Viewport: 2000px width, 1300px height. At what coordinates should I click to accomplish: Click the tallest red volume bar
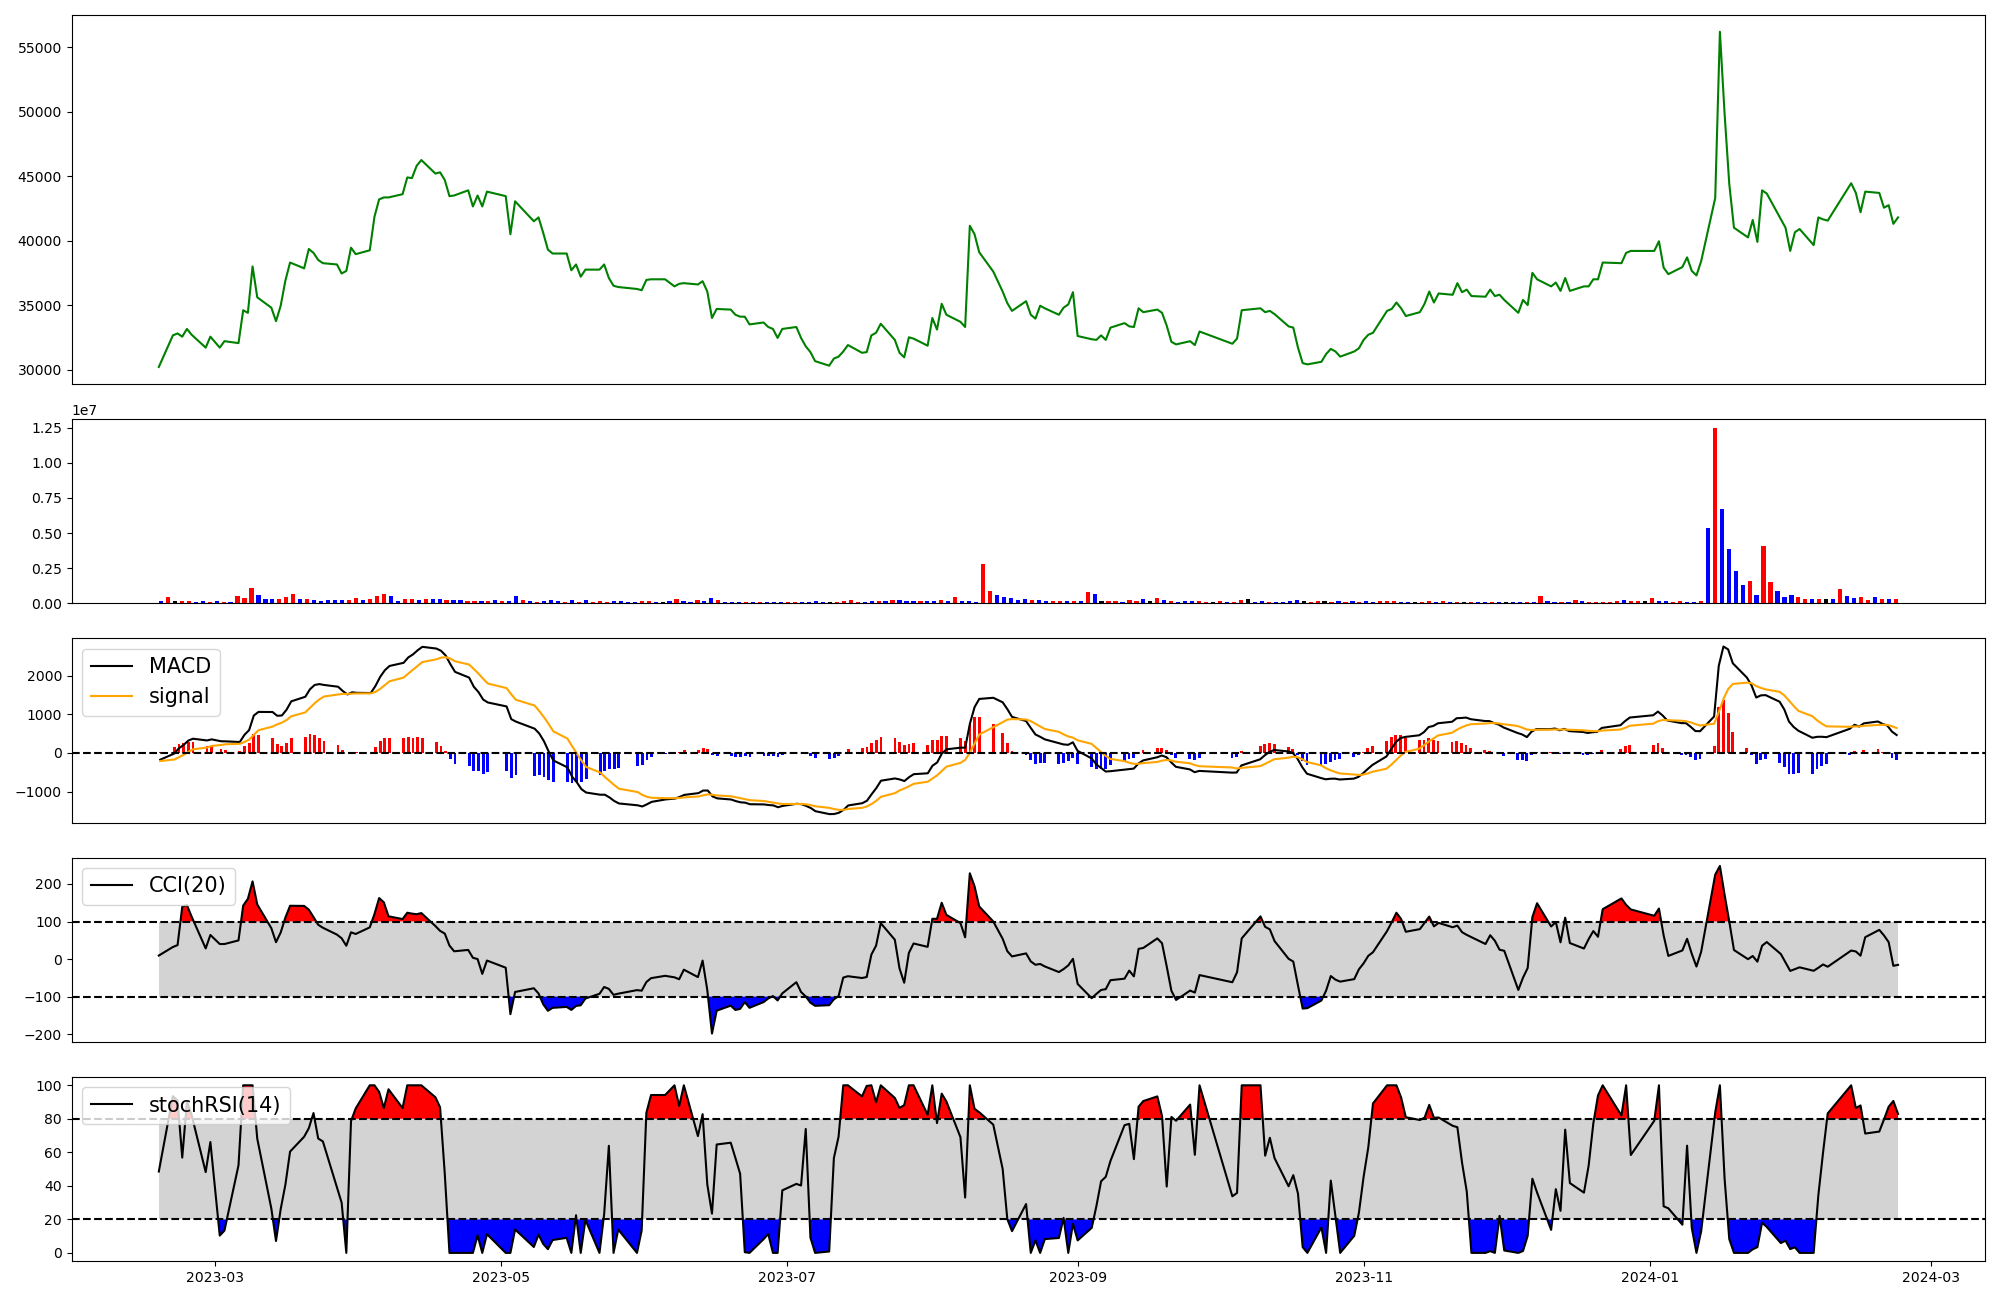coord(1715,515)
